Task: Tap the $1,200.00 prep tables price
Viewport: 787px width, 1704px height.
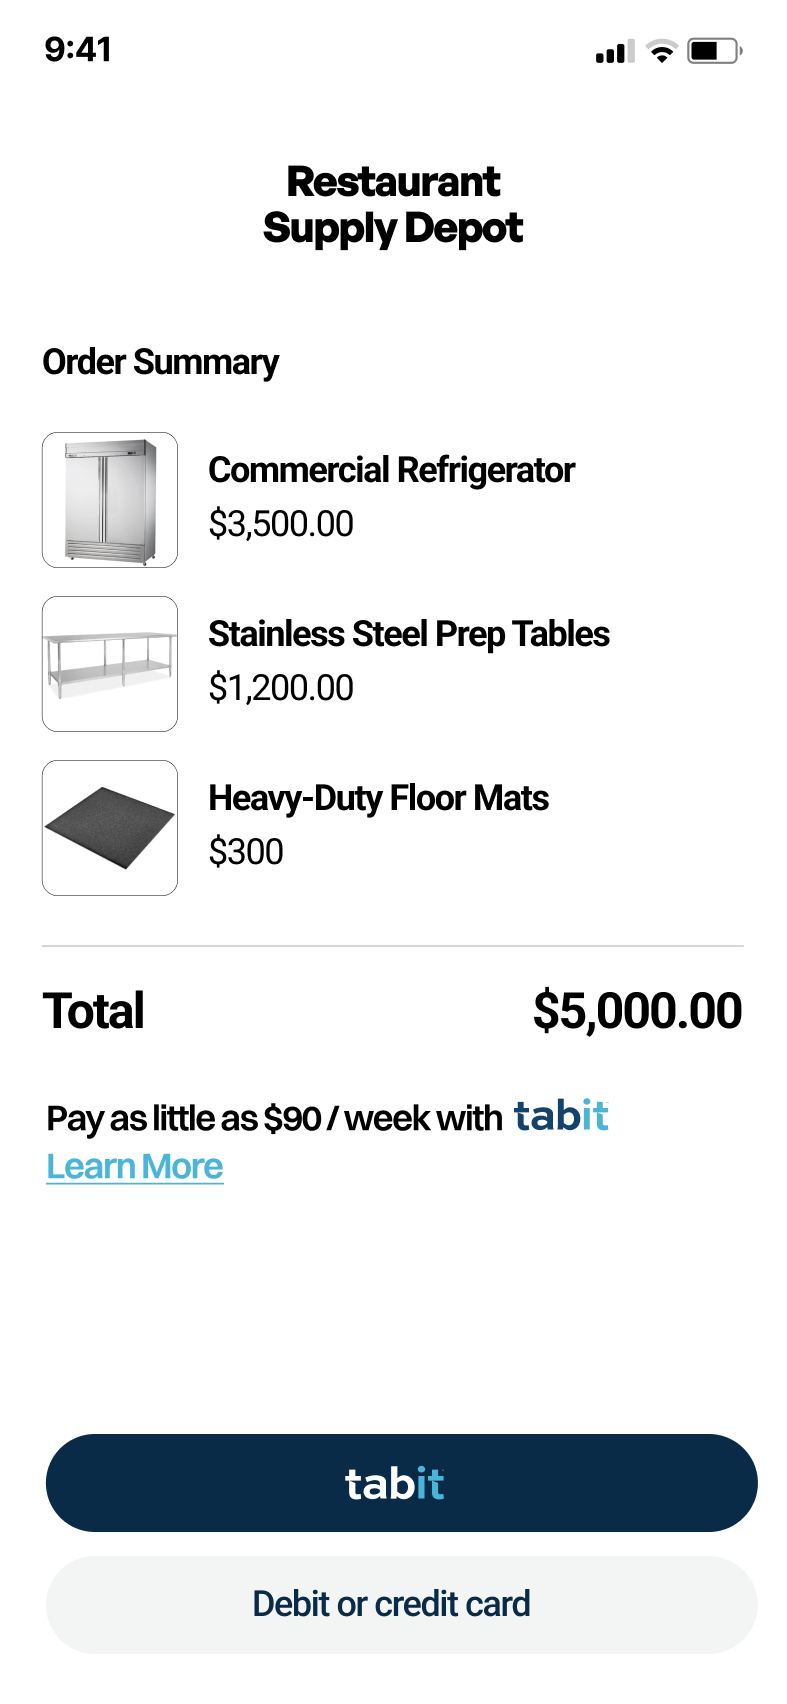Action: [281, 688]
